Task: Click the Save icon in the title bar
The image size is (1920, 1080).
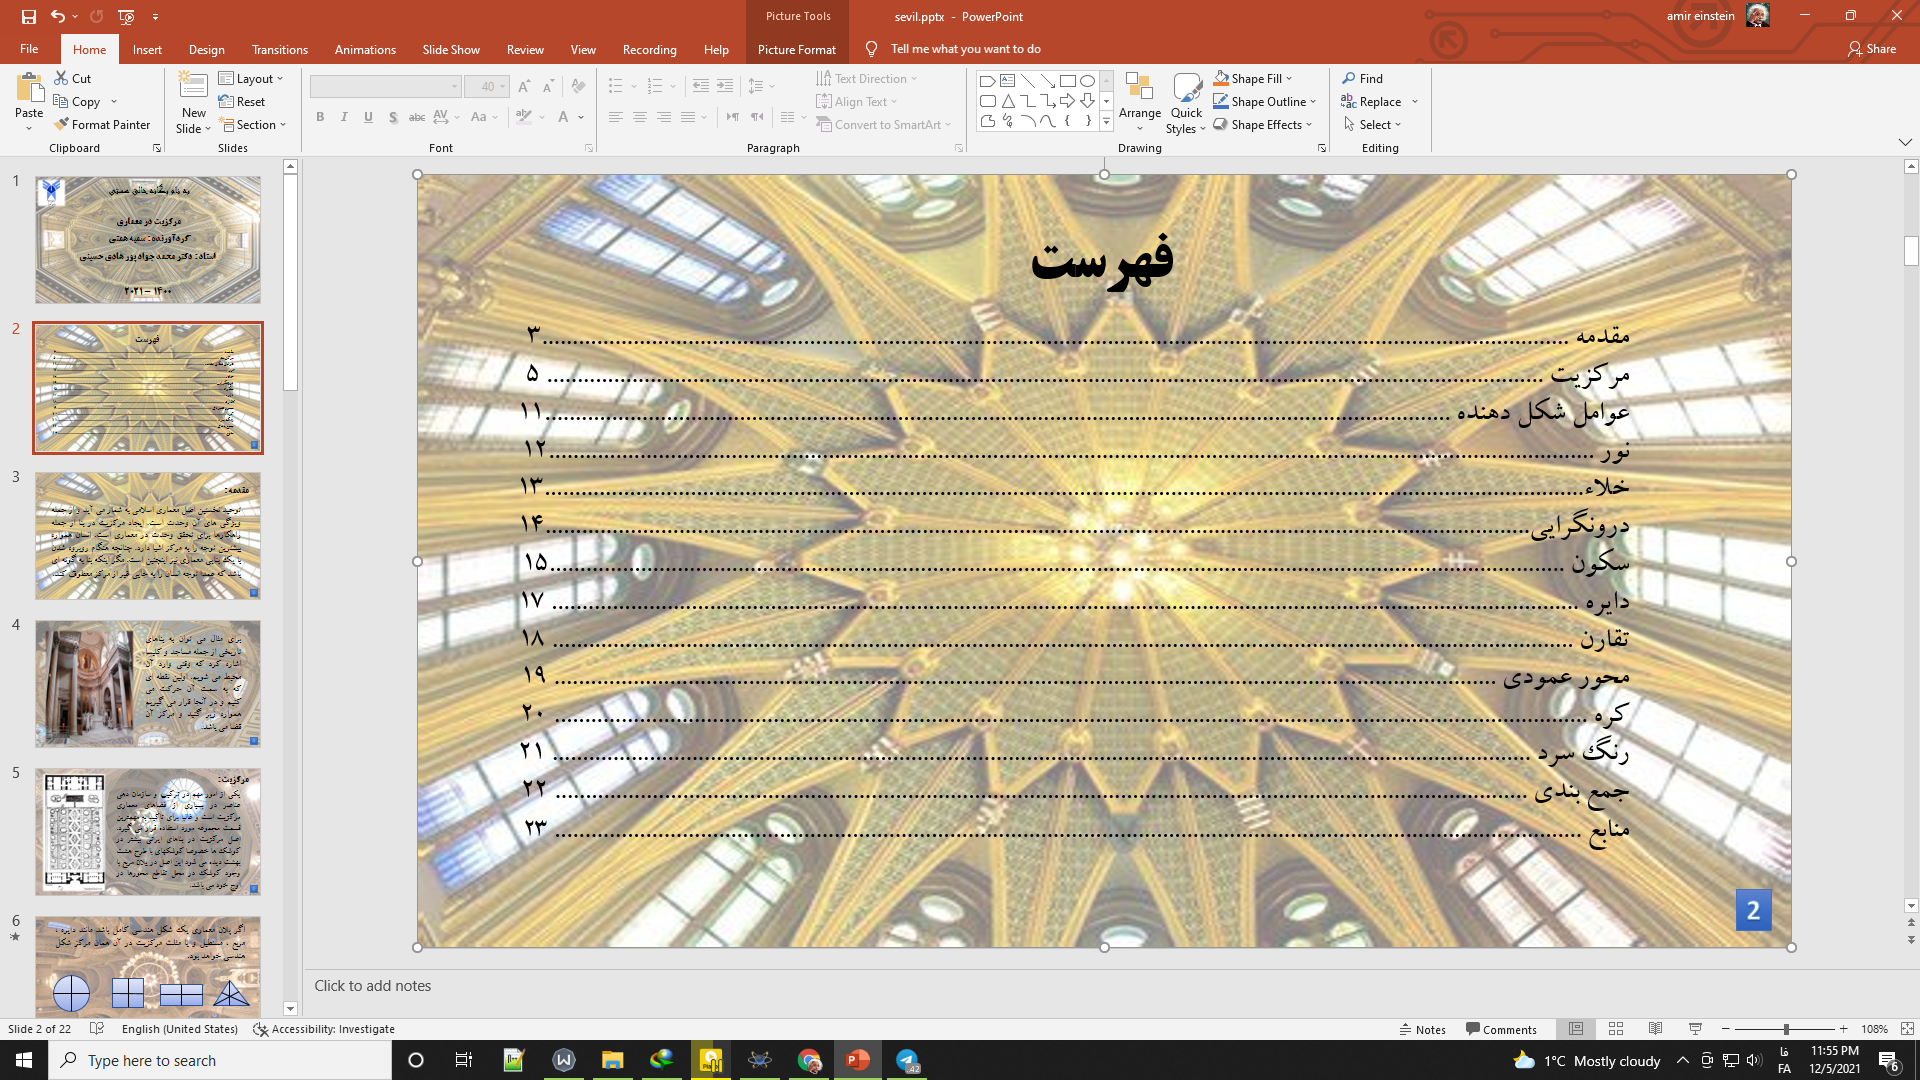Action: (28, 16)
